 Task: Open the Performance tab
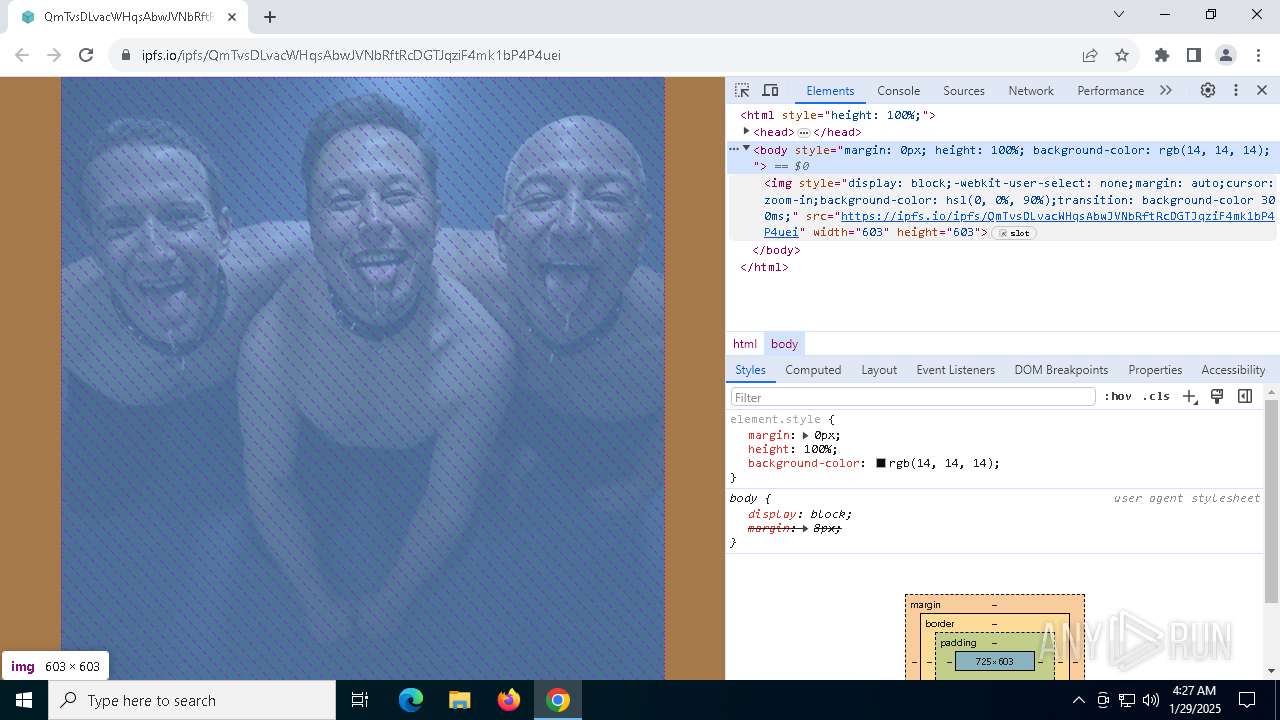tap(1110, 90)
